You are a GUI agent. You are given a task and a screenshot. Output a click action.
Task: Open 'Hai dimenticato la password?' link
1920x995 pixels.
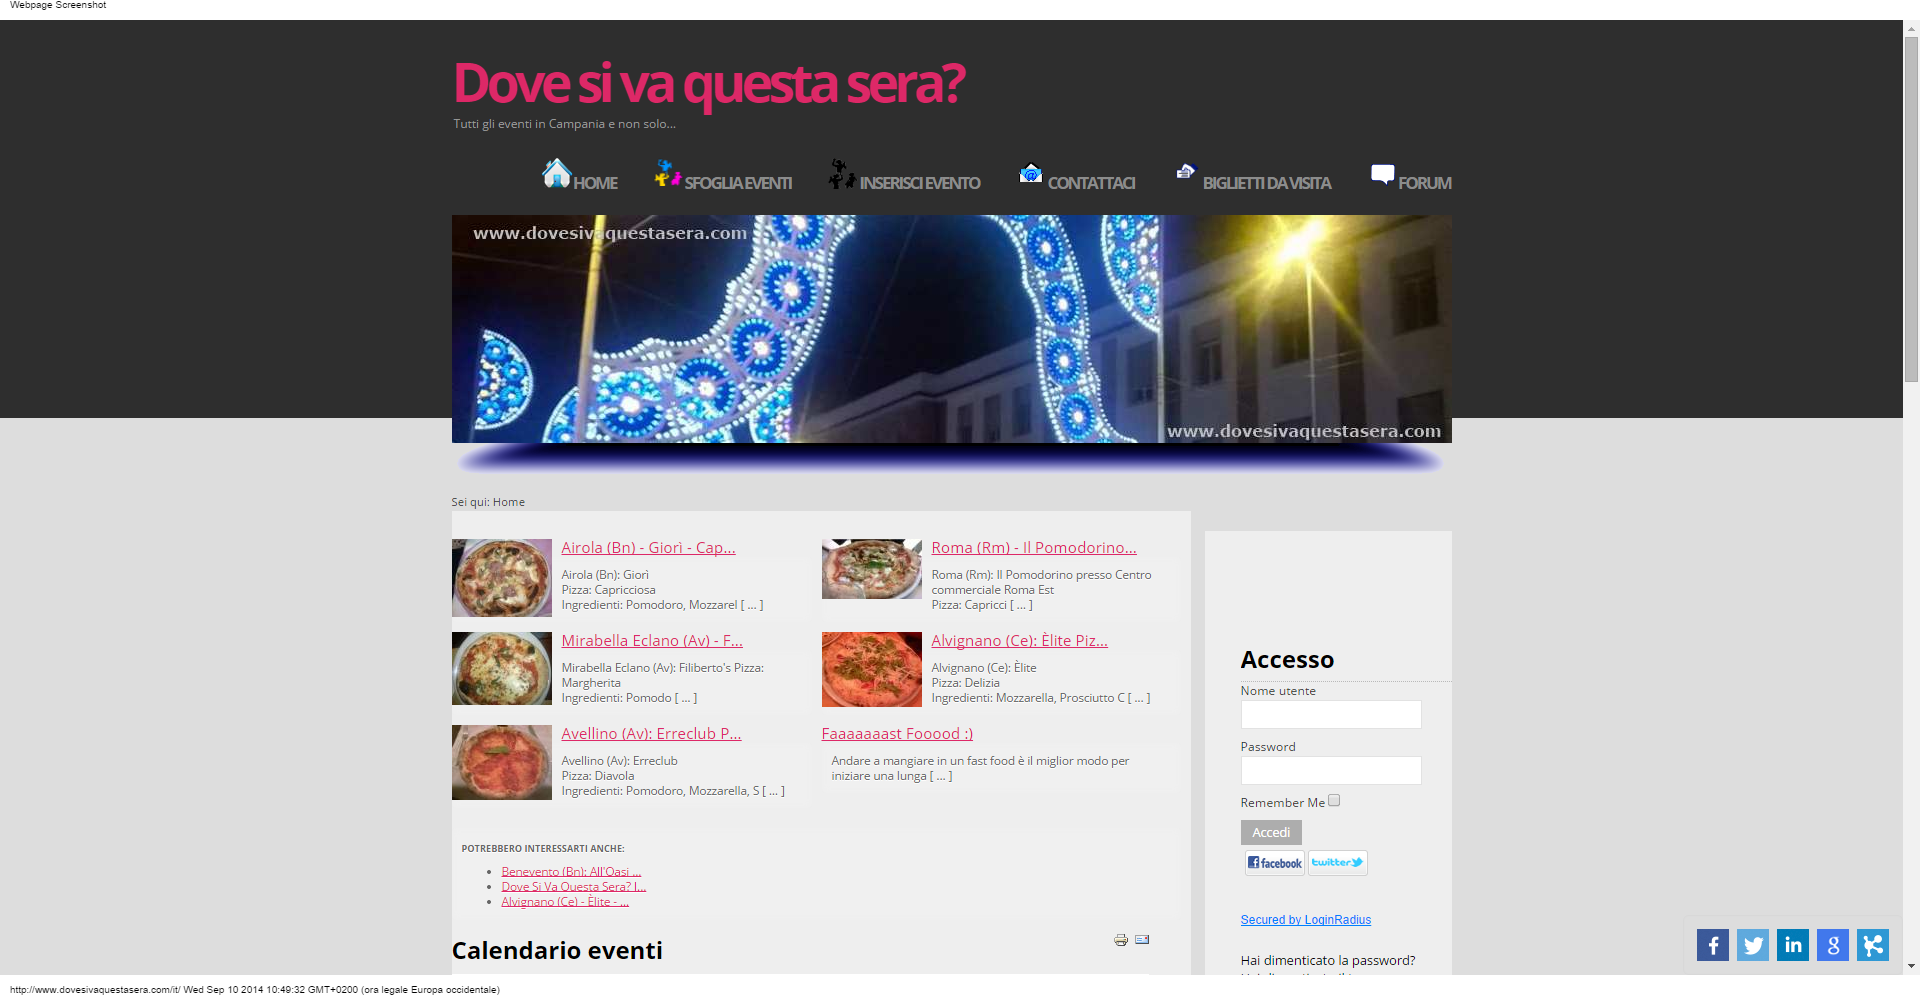(1328, 960)
